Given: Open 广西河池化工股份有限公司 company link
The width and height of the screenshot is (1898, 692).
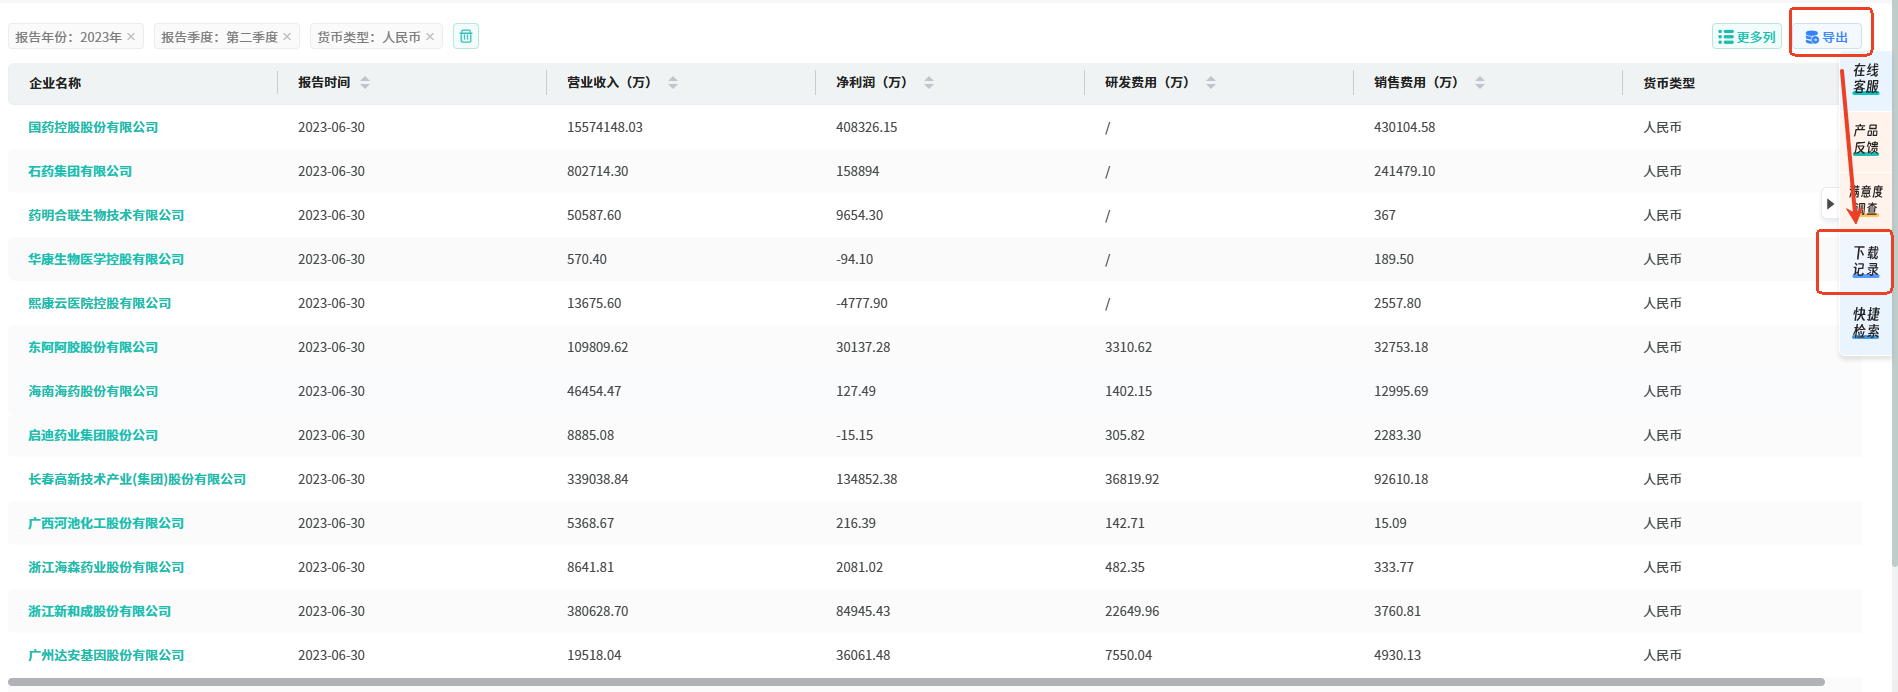Looking at the screenshot, I should 106,523.
